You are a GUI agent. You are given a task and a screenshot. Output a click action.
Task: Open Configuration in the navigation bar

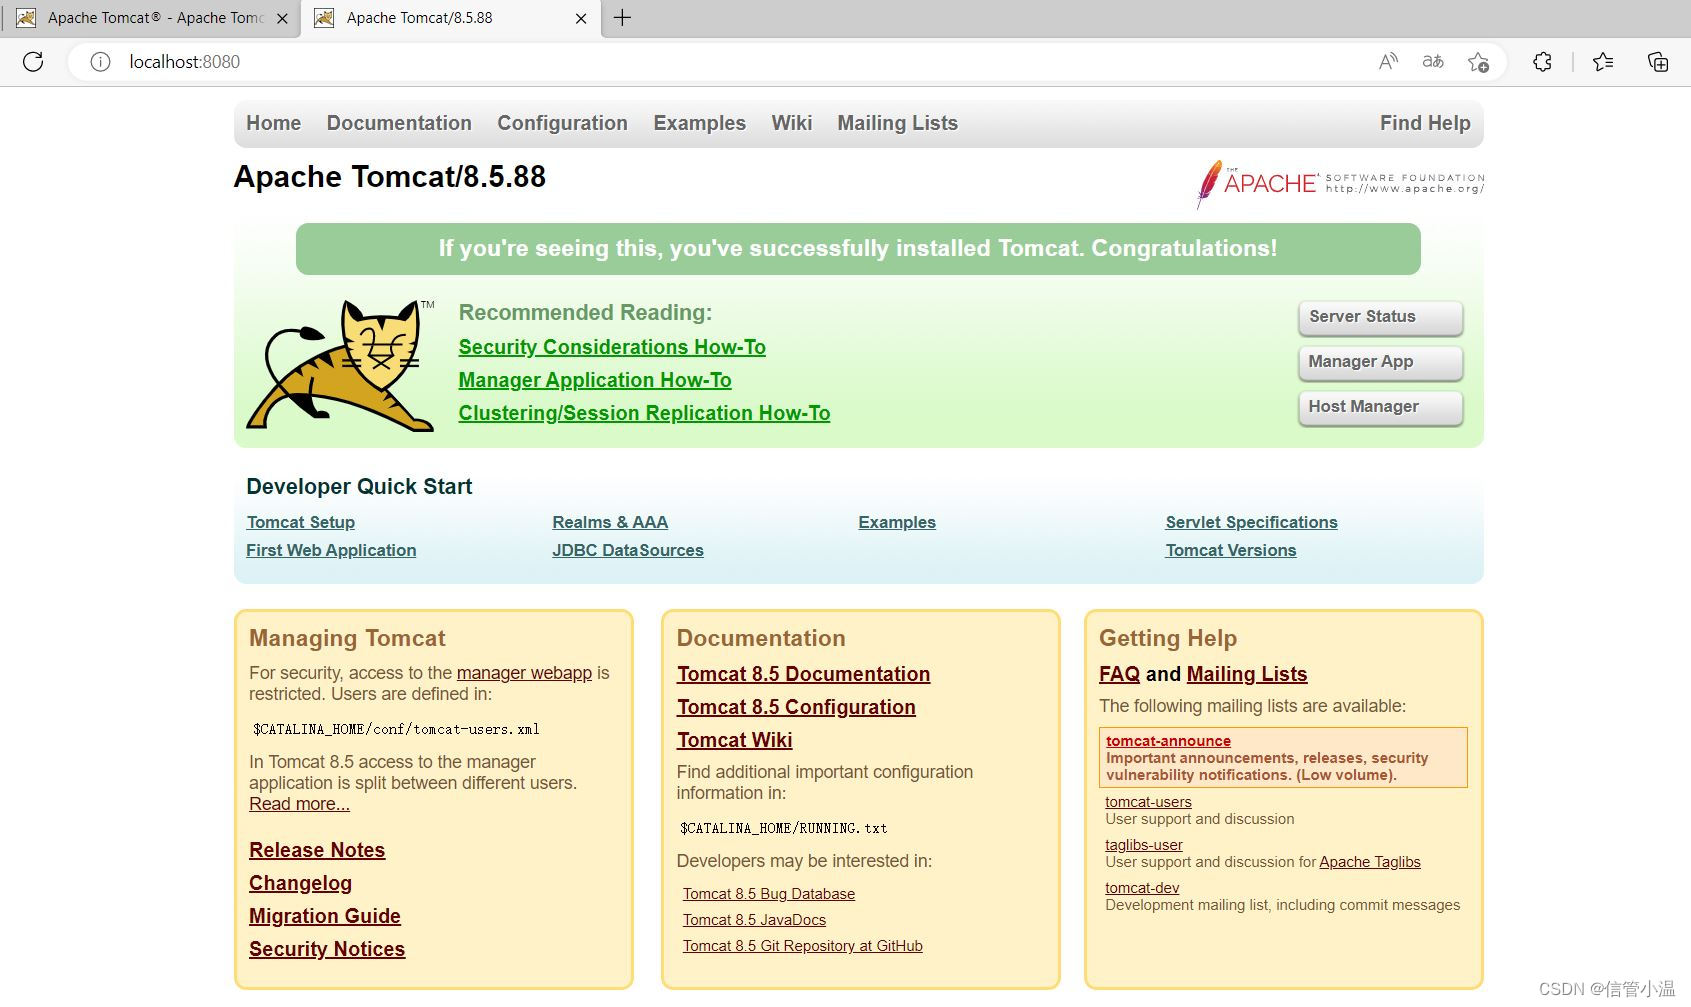562,123
